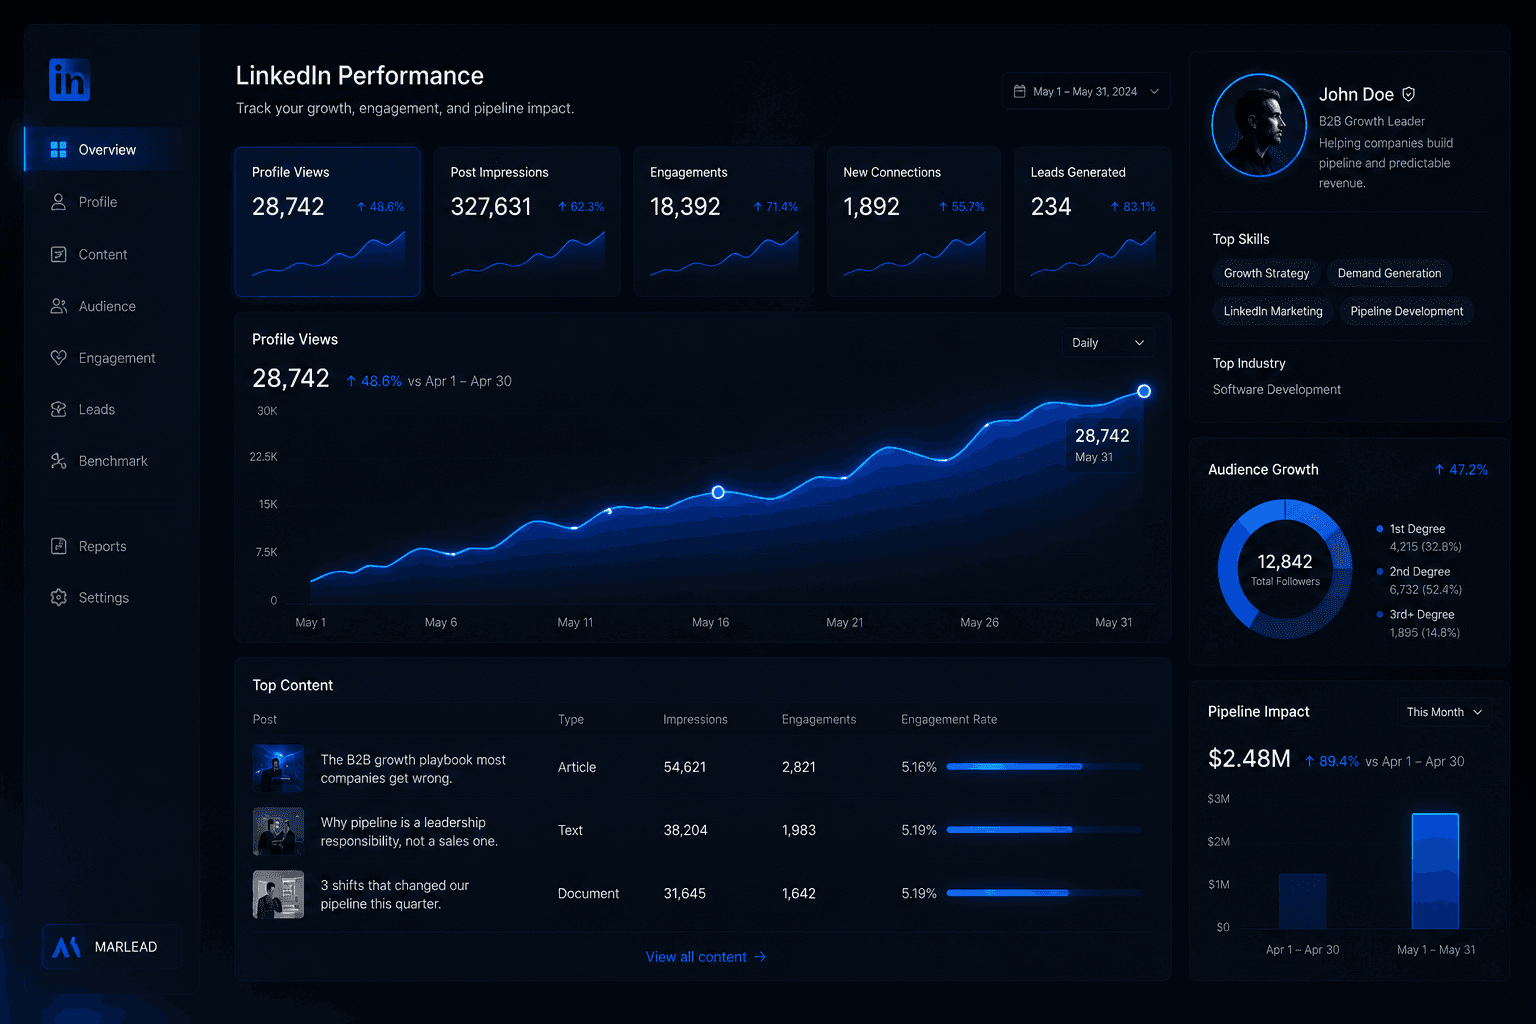Select the New Connections metric card
The height and width of the screenshot is (1024, 1536).
click(x=914, y=222)
